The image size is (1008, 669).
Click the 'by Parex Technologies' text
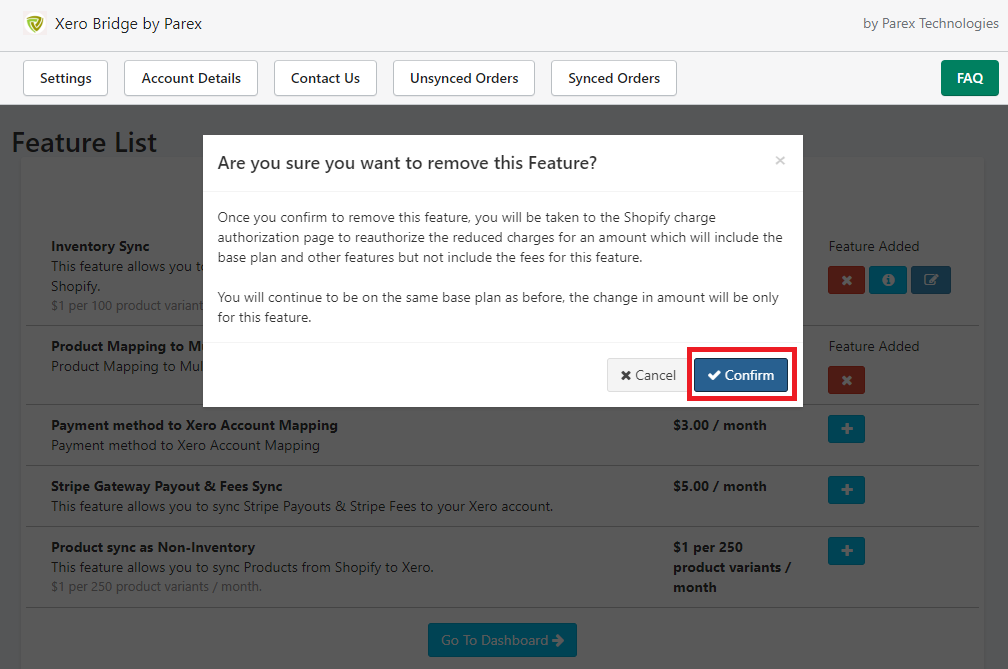point(931,24)
